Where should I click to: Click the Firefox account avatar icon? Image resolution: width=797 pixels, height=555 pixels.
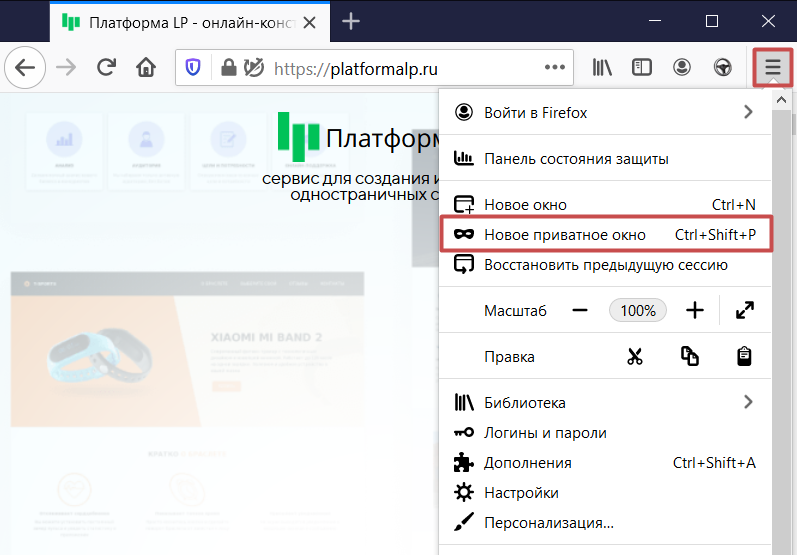click(x=682, y=68)
